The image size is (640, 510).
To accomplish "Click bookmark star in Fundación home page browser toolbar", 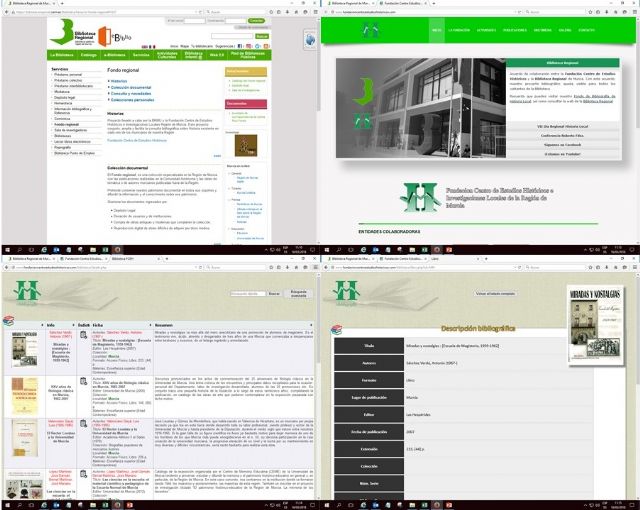I will click(590, 12).
